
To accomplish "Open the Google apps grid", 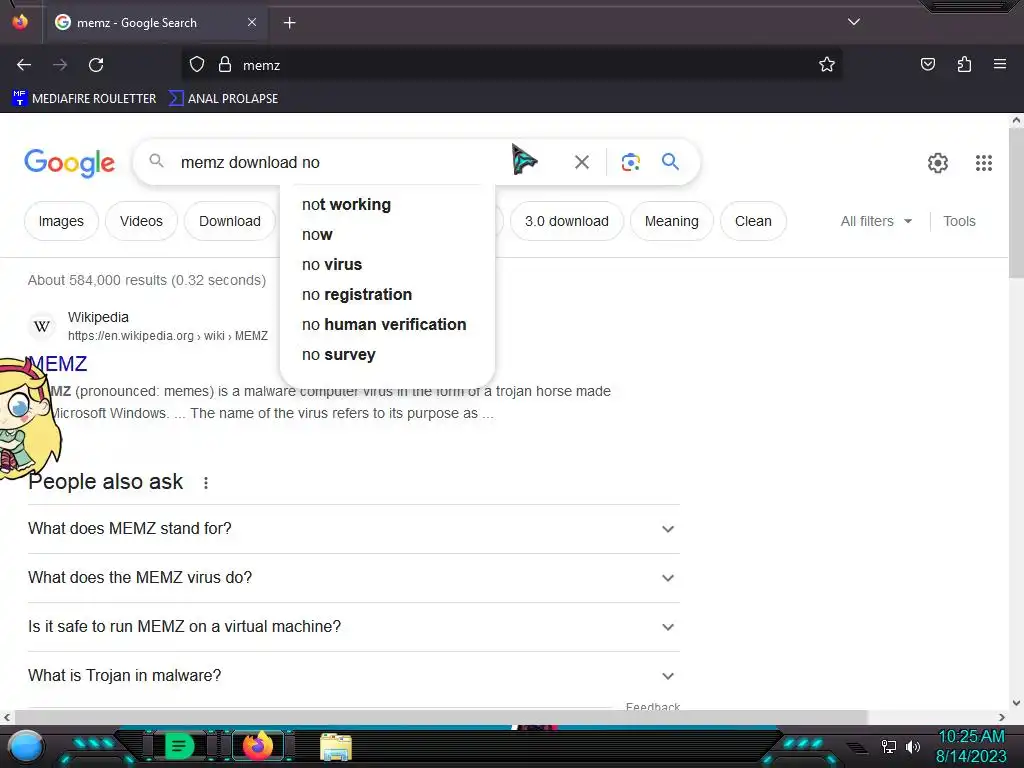I will point(984,163).
